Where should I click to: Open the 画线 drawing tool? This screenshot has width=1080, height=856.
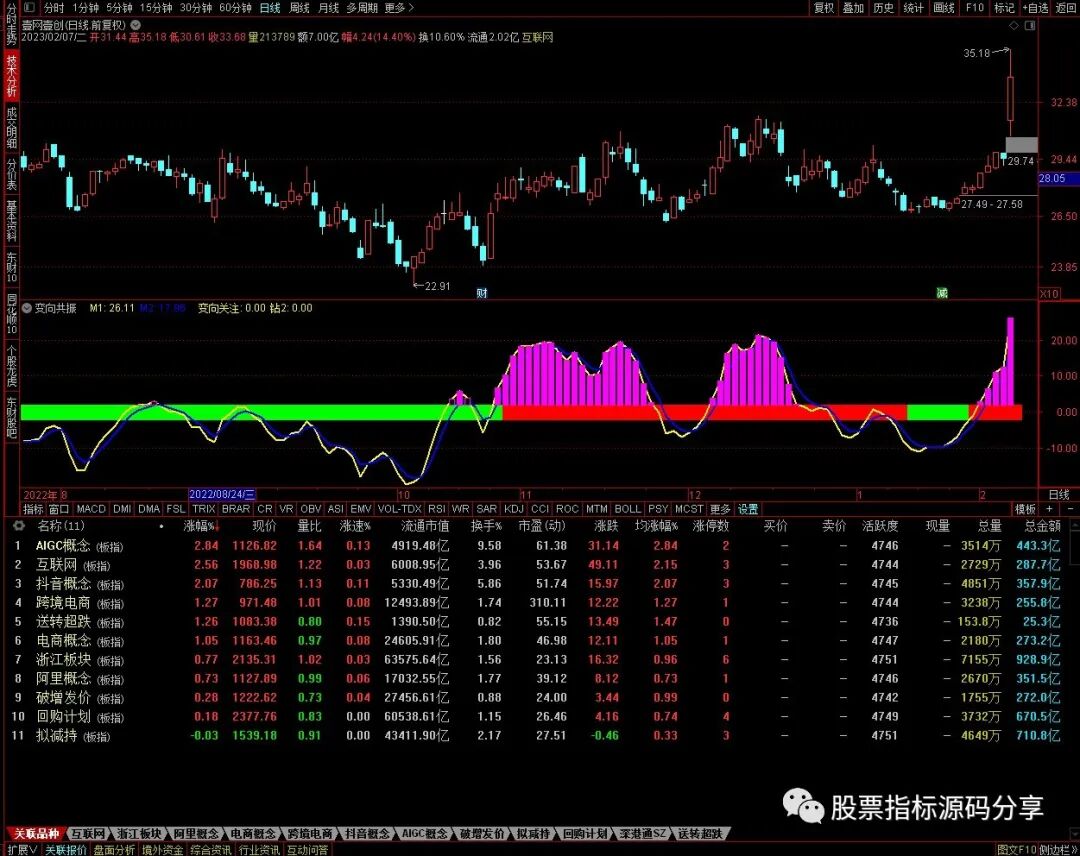coord(944,8)
